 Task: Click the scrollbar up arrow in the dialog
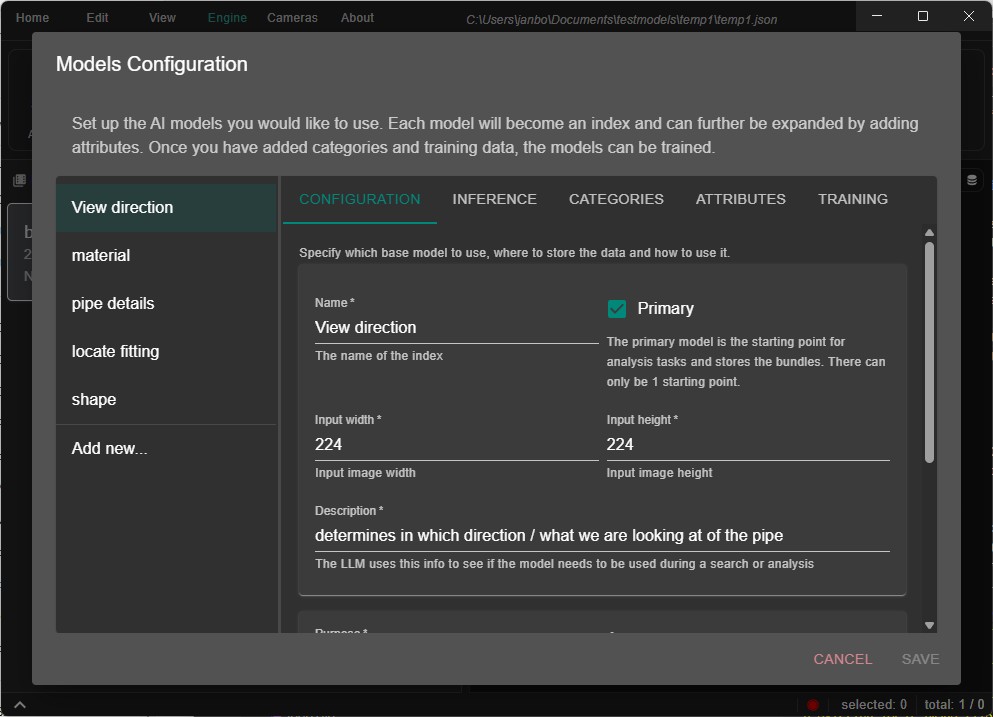pyautogui.click(x=929, y=231)
